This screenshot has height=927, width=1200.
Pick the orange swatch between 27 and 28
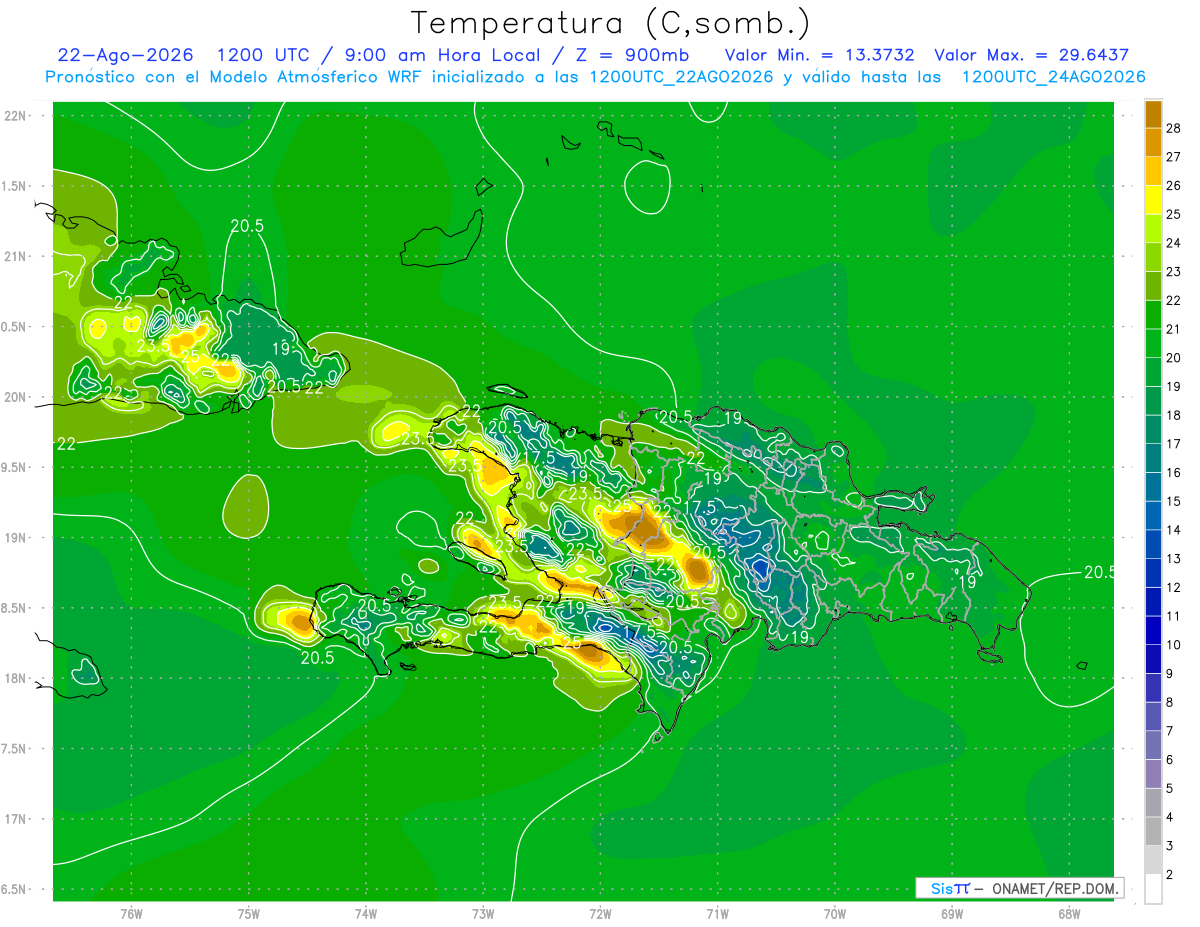[x=1153, y=142]
